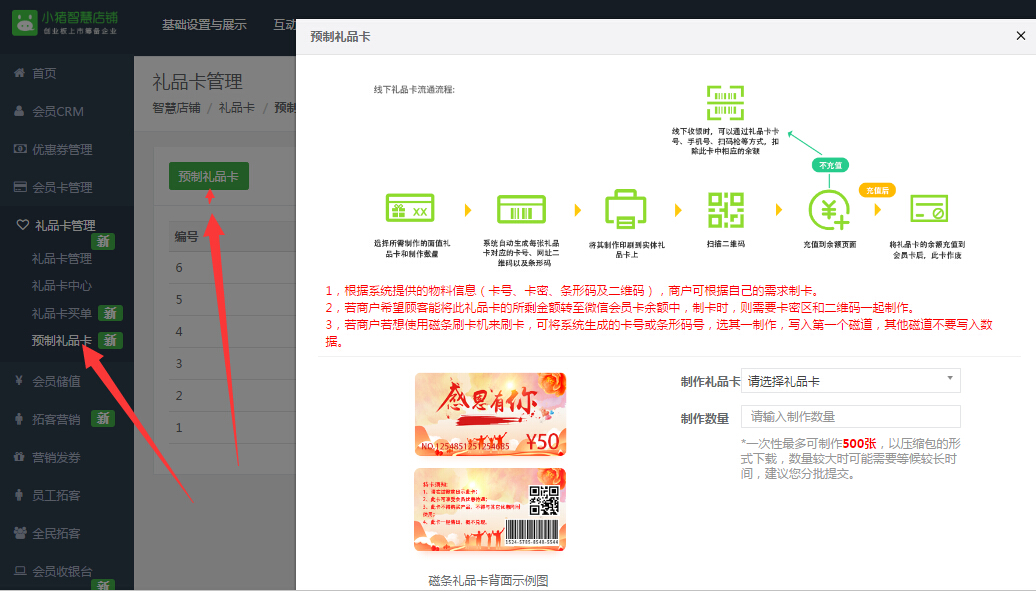Click the yen icon beside 会员储值

(x=20, y=381)
